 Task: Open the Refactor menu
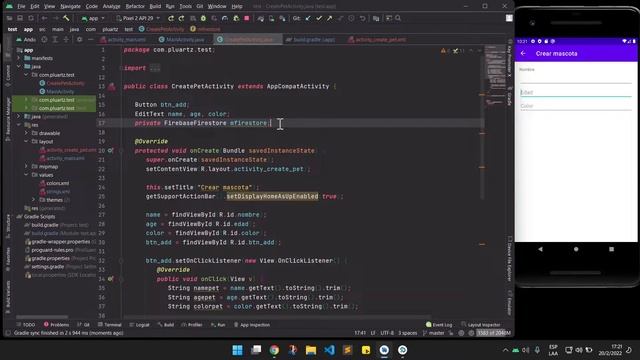coord(135,6)
